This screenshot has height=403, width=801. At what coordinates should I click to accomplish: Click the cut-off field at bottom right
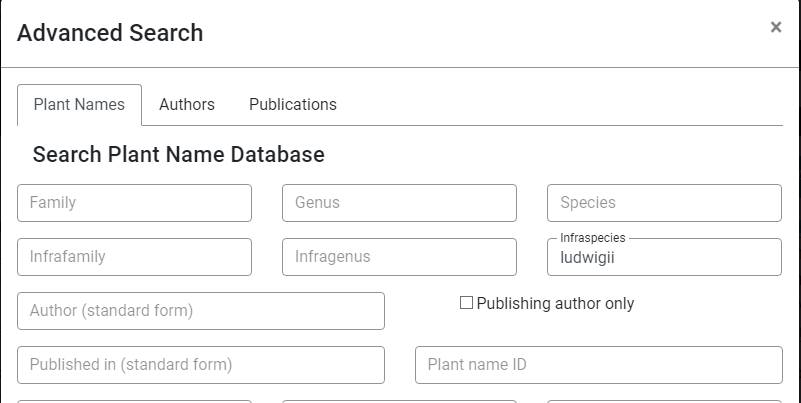coord(664,400)
